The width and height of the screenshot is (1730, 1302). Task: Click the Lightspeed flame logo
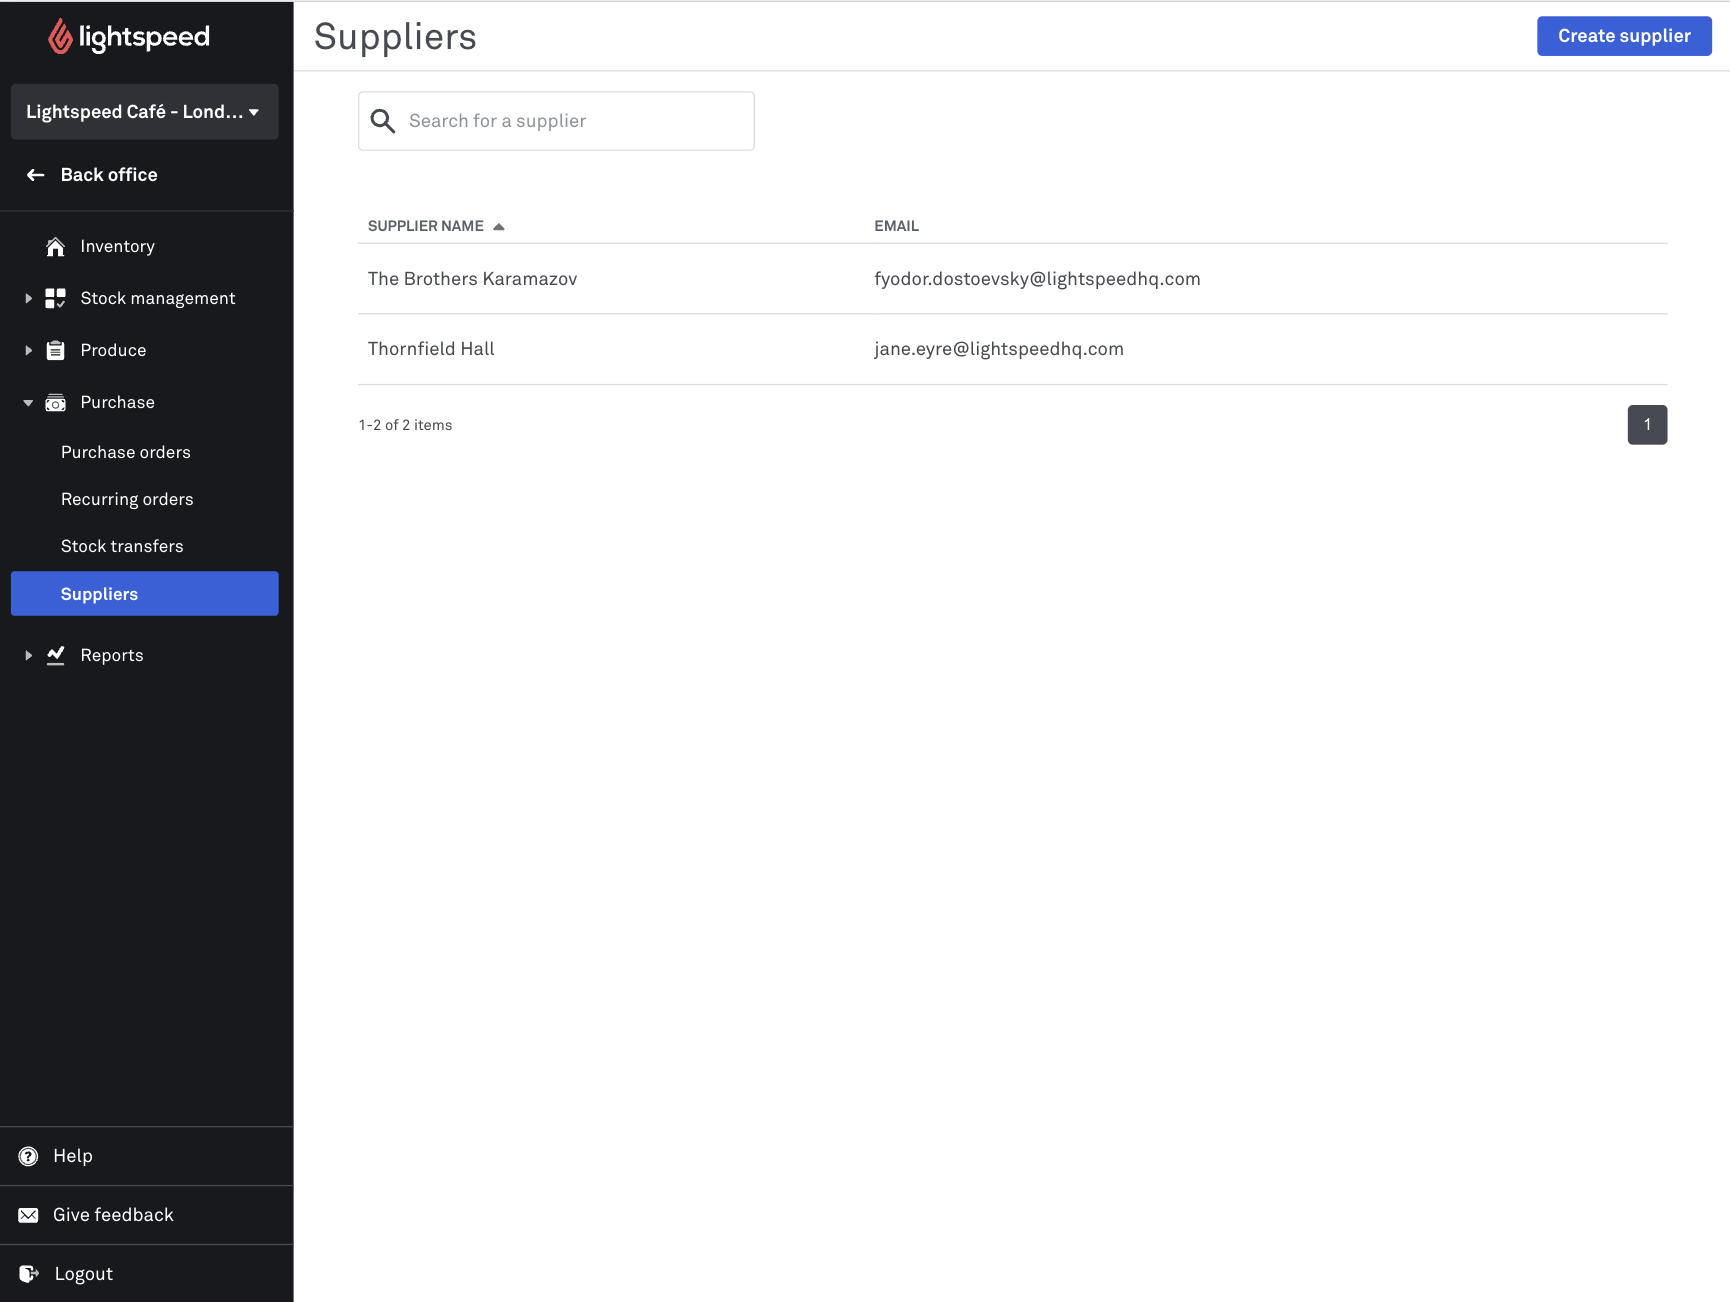pos(60,35)
